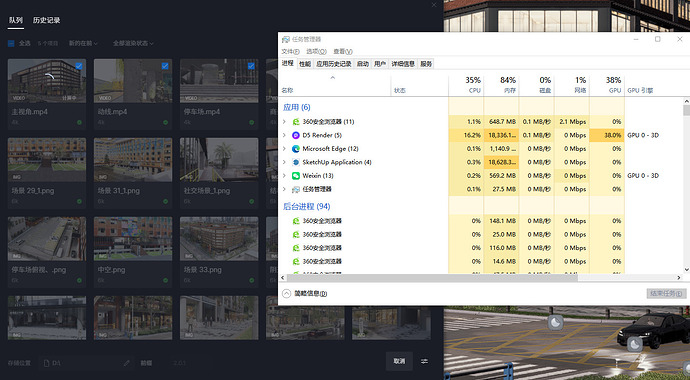Click the Microsoft Edge process icon
Viewport: 690px width, 380px height.
point(296,149)
